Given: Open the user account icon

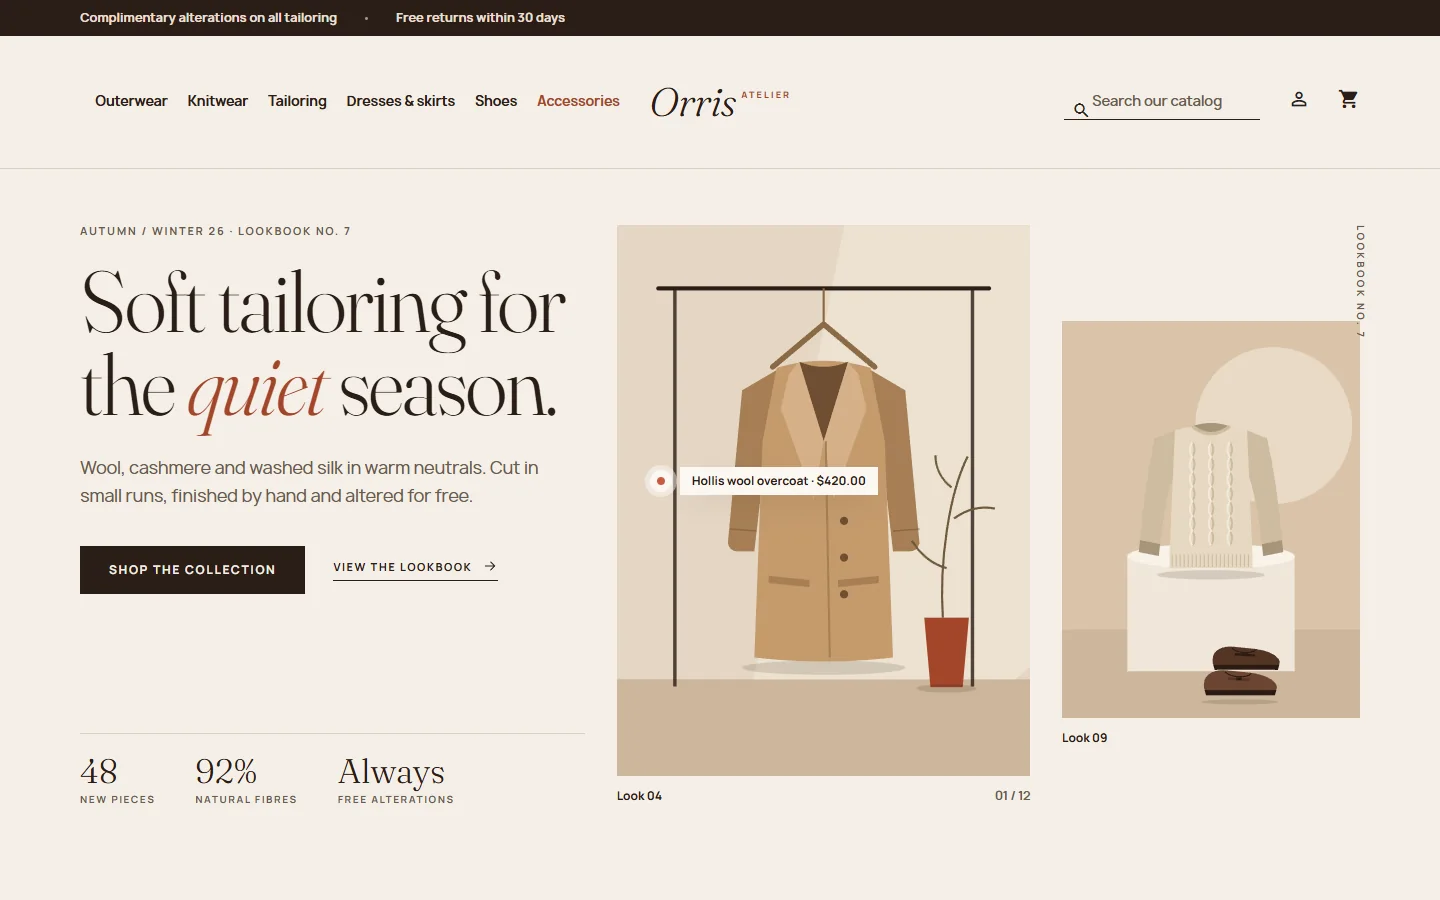Looking at the screenshot, I should tap(1299, 99).
